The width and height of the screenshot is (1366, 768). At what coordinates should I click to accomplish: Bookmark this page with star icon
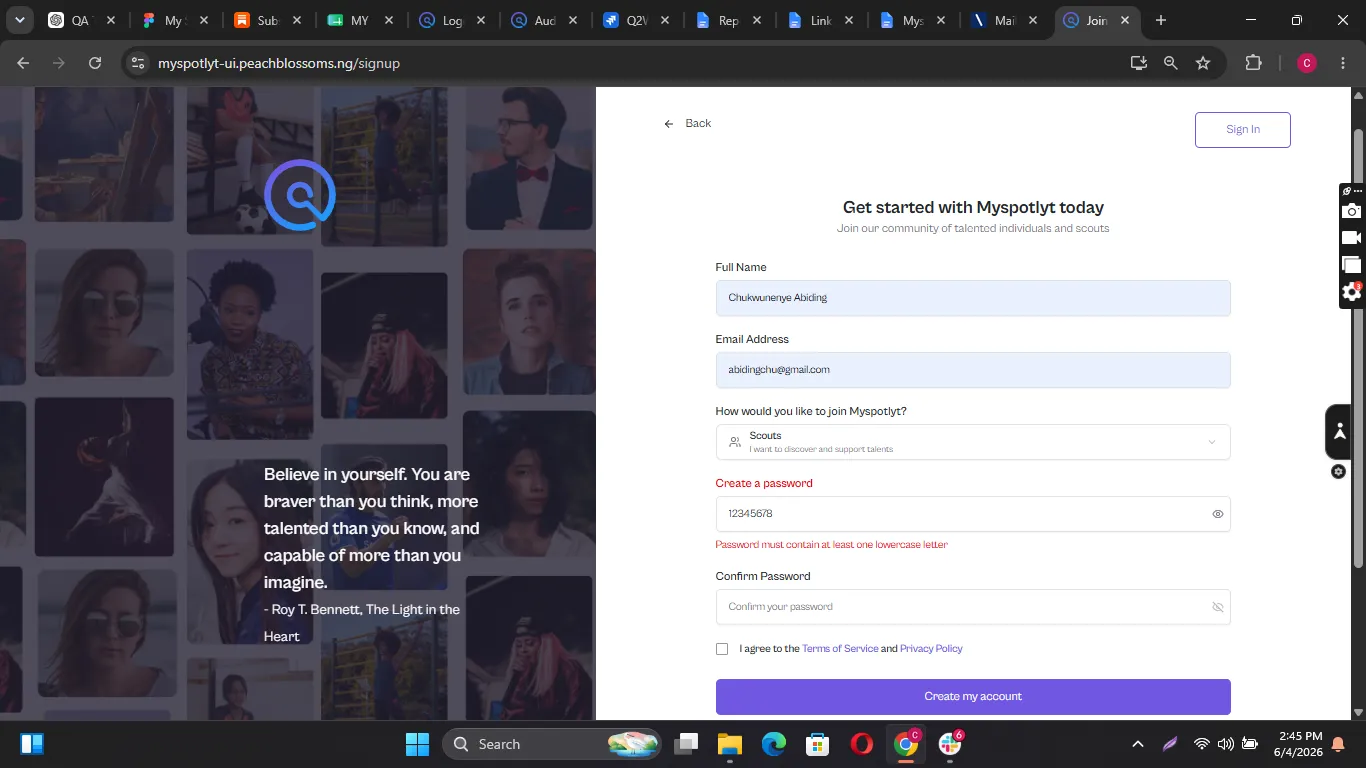pyautogui.click(x=1203, y=63)
